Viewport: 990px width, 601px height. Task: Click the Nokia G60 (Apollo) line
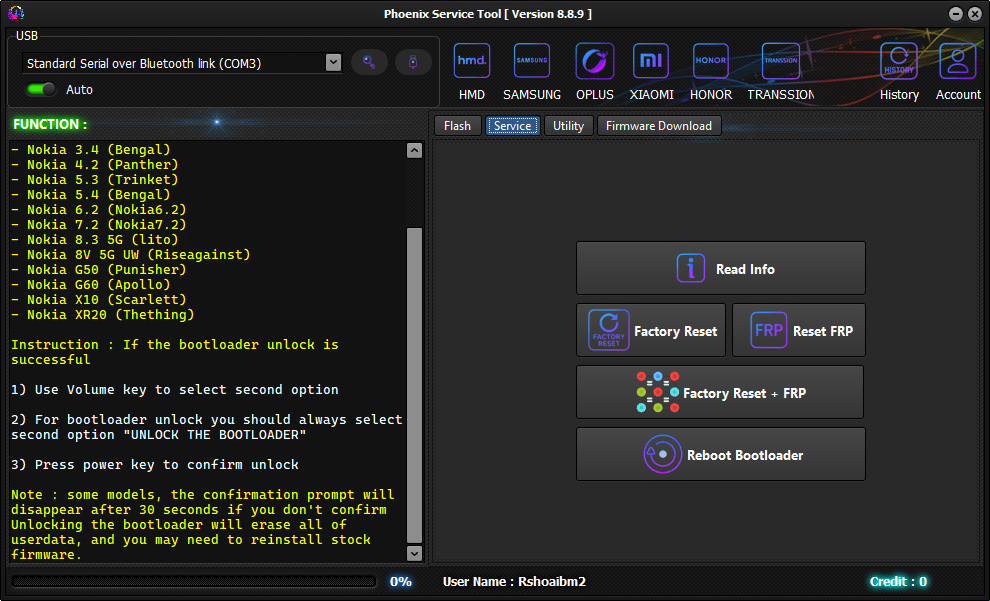[x=91, y=285]
